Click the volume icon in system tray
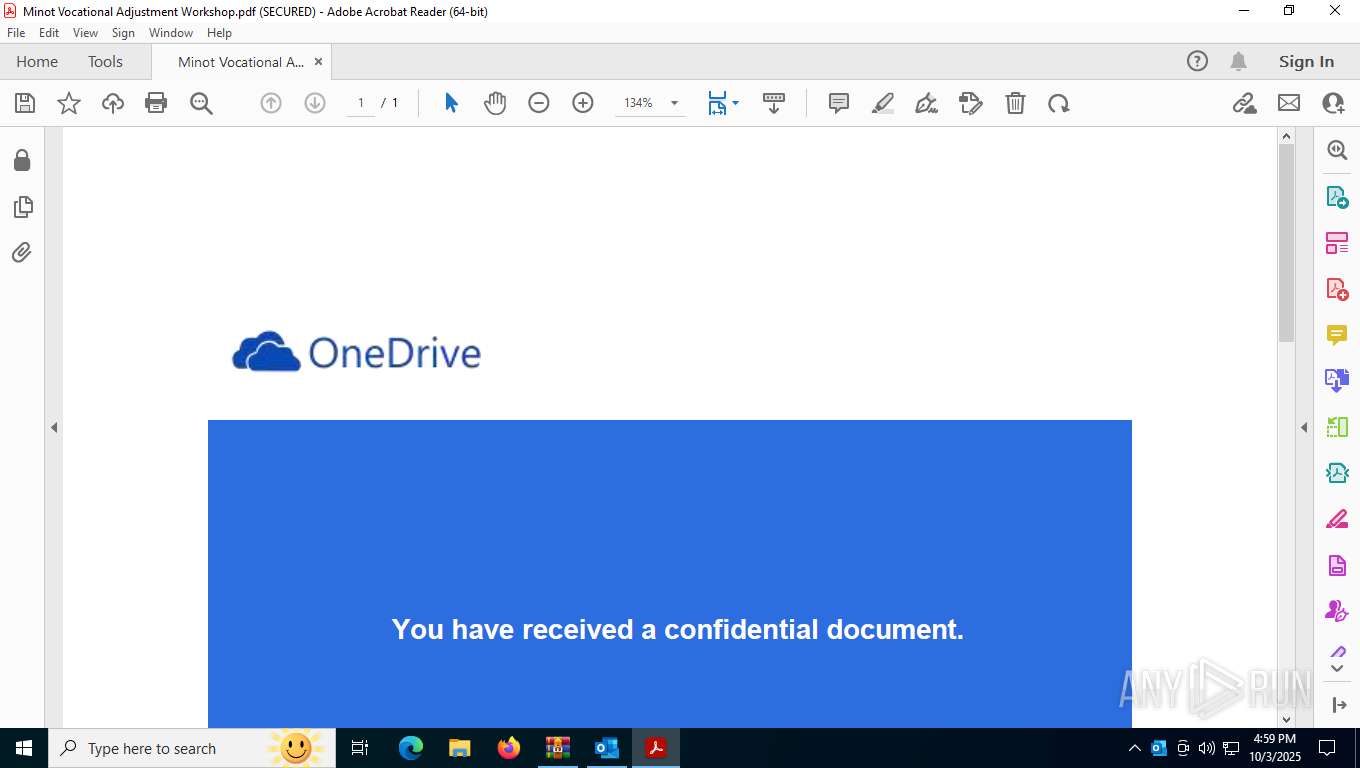 point(1207,748)
